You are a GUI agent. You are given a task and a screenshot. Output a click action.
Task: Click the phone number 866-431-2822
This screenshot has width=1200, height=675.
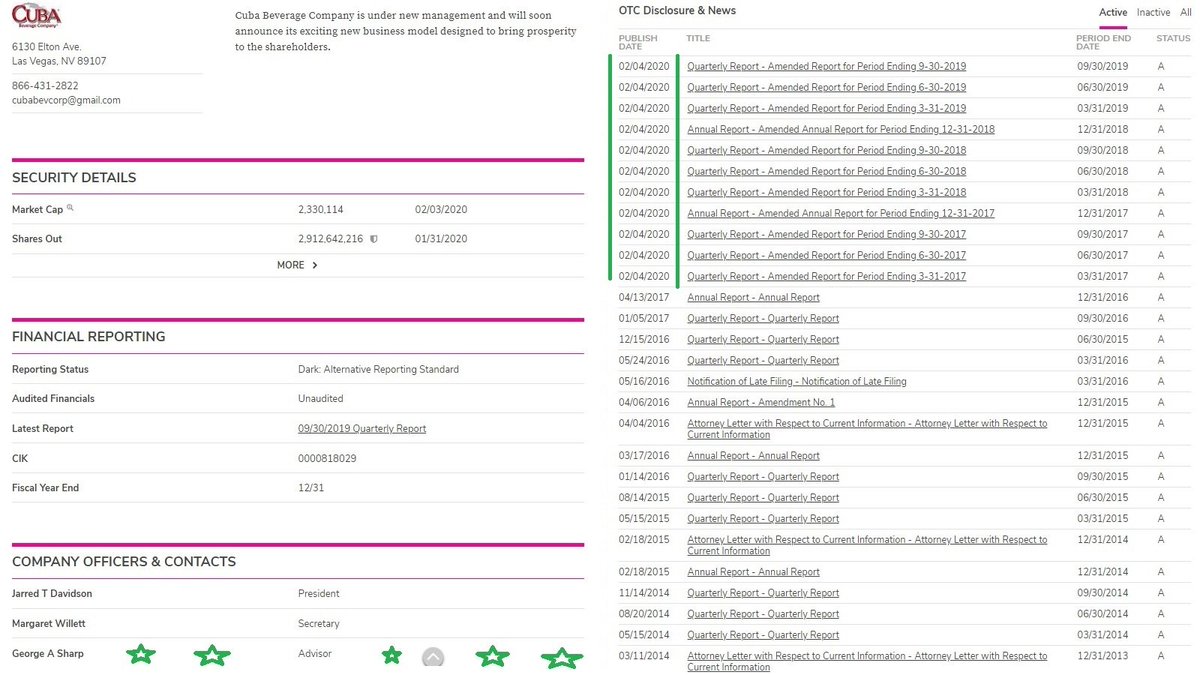coord(45,86)
